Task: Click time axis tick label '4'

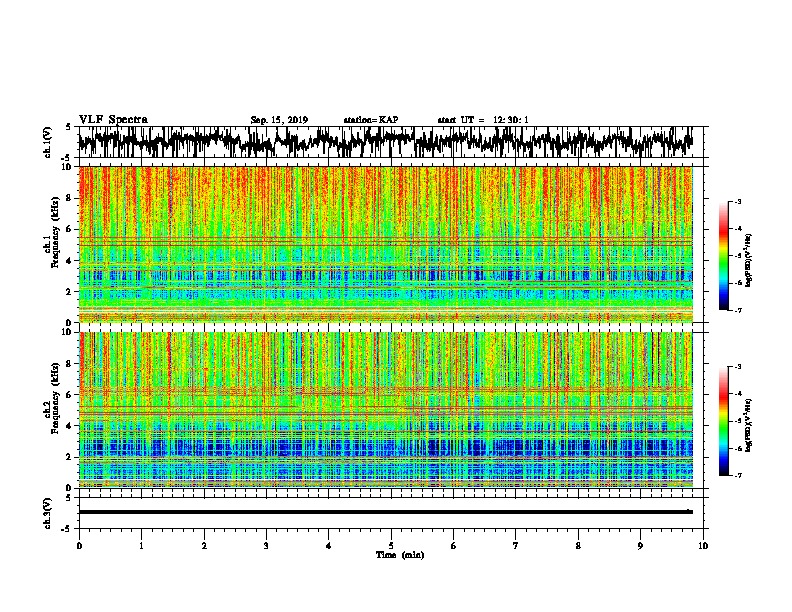Action: (x=328, y=546)
